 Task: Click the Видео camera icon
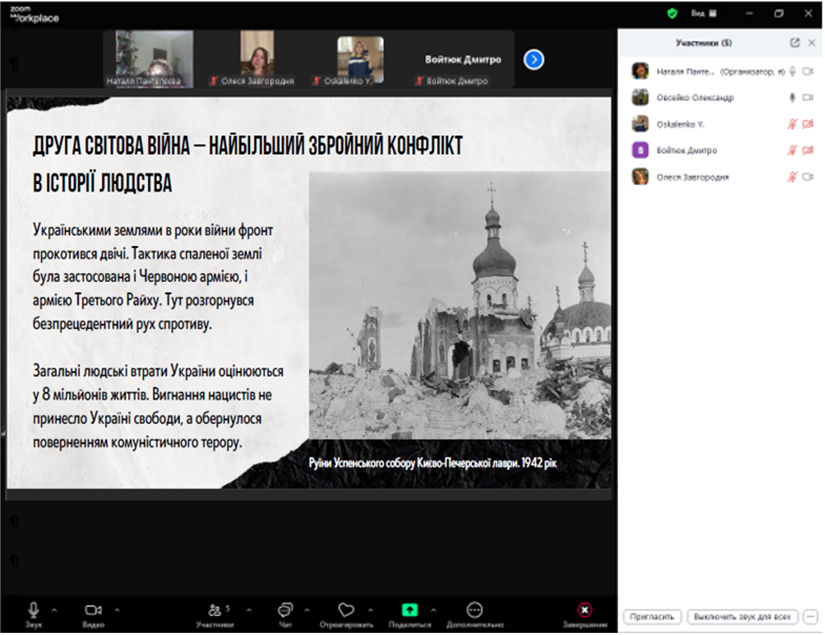coord(94,608)
